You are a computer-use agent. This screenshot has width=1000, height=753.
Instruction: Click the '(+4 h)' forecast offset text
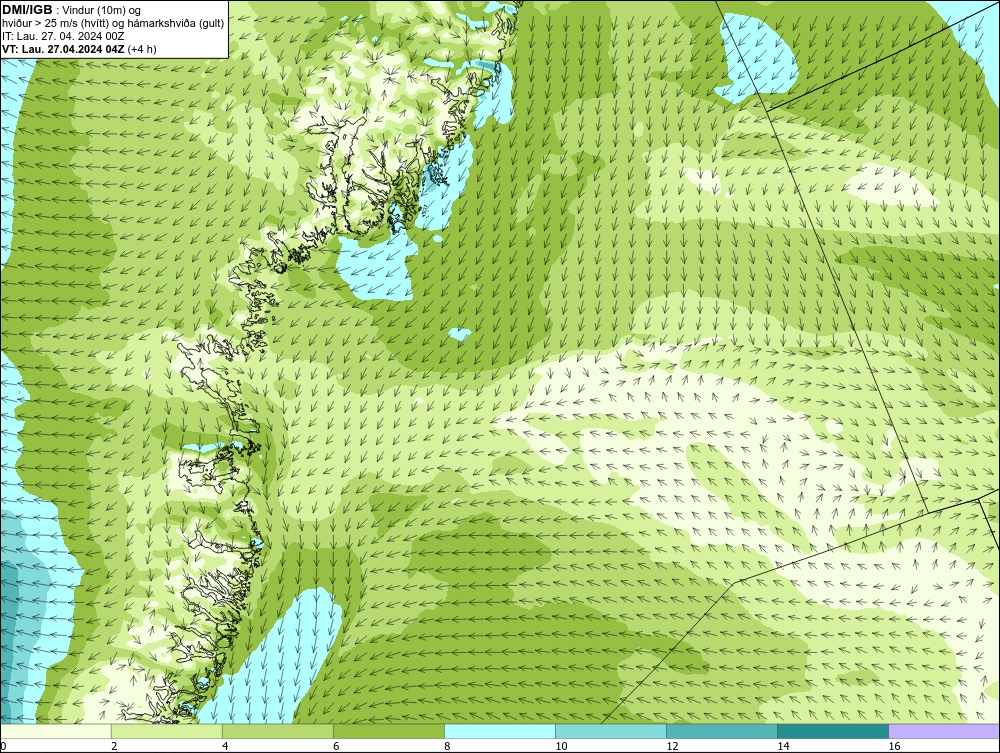pyautogui.click(x=142, y=49)
